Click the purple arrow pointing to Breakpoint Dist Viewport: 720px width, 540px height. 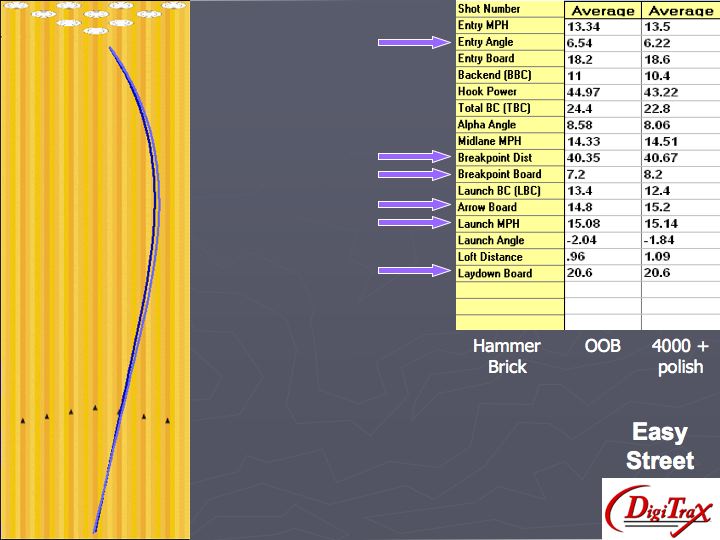(413, 157)
